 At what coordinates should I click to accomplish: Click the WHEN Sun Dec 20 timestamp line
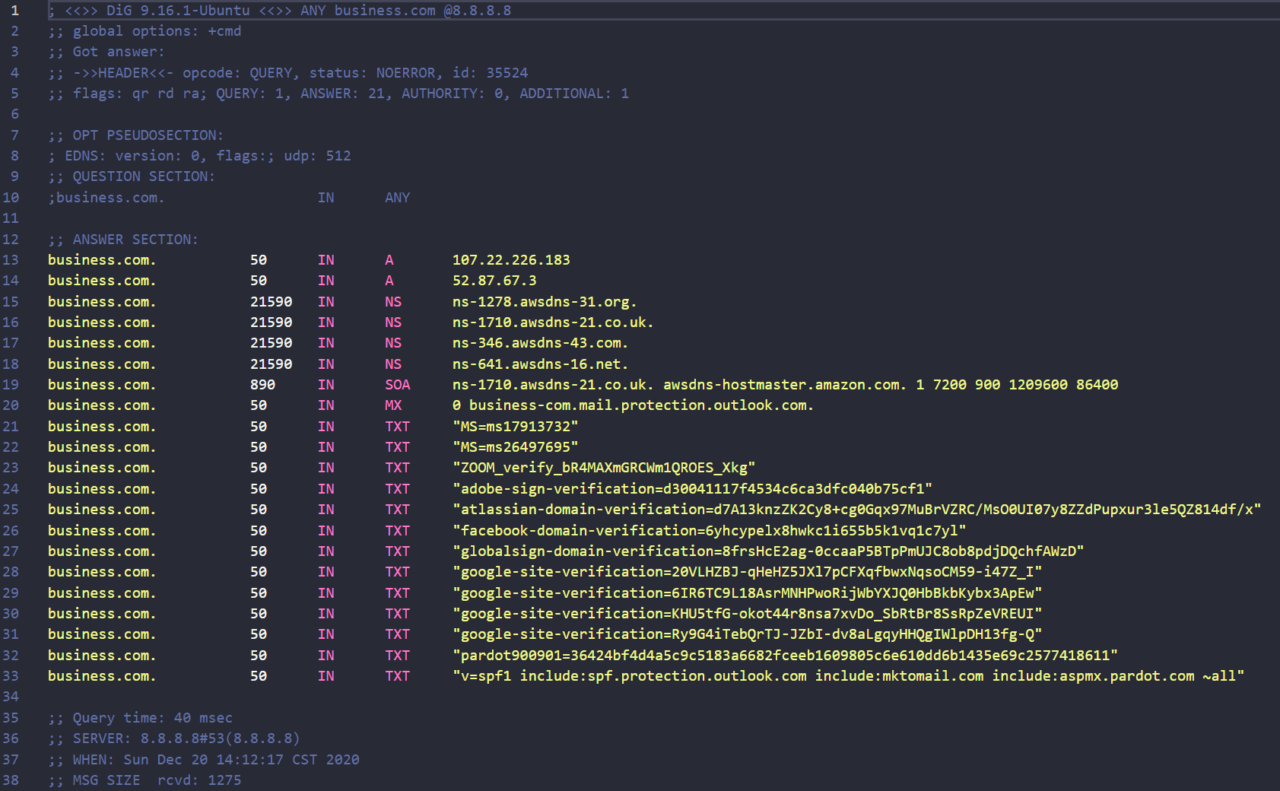point(203,760)
